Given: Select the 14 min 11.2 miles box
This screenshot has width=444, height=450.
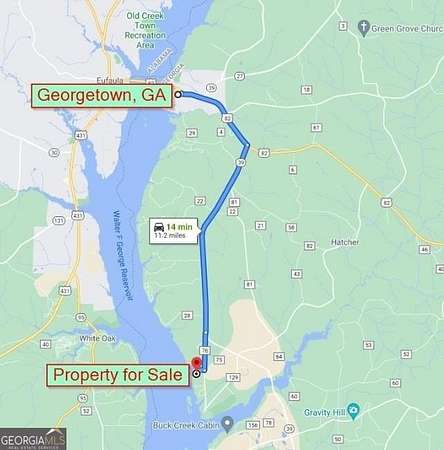Looking at the screenshot, I should (x=173, y=231).
